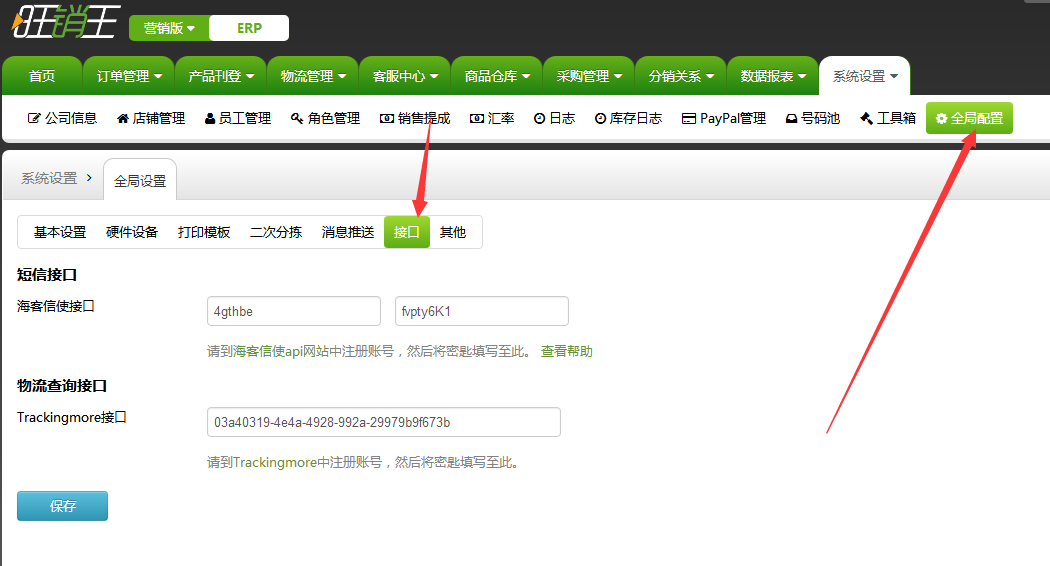Open 日志 clock icon item
1050x566 pixels.
coord(554,119)
